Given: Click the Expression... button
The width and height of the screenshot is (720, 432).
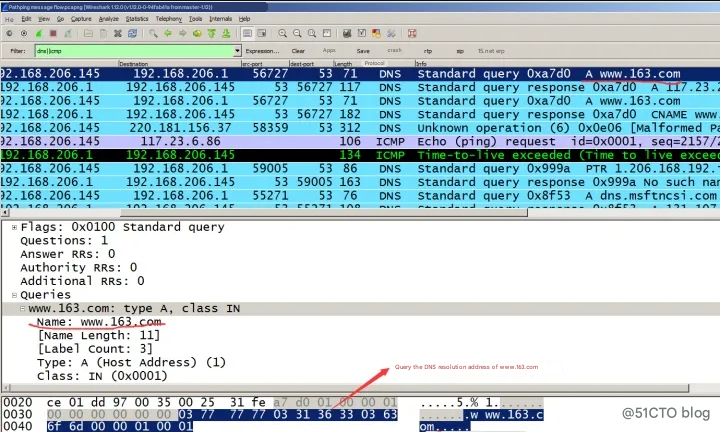Looking at the screenshot, I should coord(262,51).
